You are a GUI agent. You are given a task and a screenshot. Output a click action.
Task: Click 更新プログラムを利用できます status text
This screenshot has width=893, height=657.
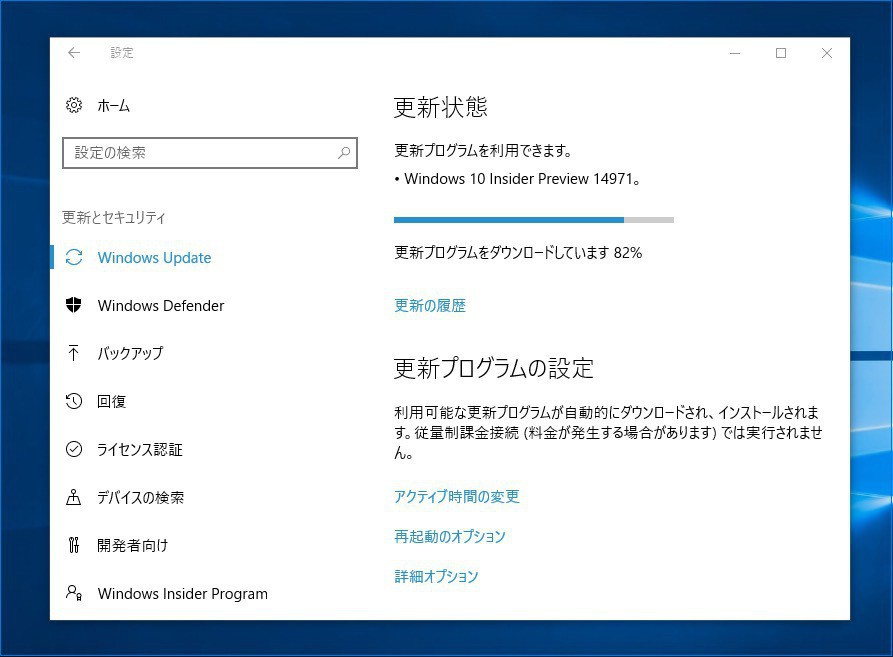click(483, 150)
